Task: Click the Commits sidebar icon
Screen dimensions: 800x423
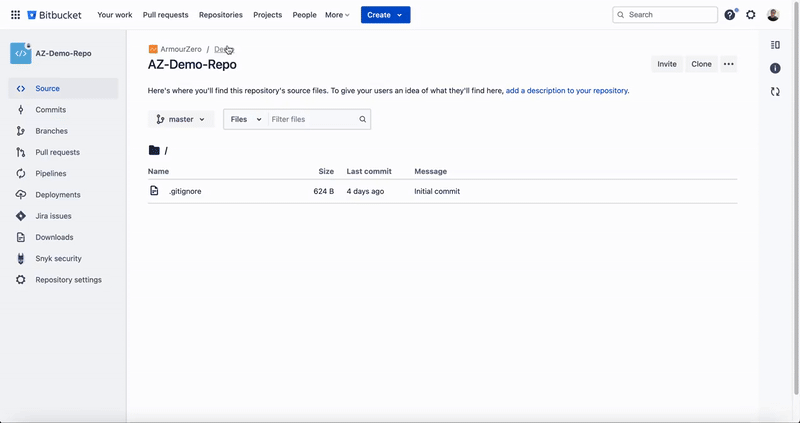Action: coord(20,110)
